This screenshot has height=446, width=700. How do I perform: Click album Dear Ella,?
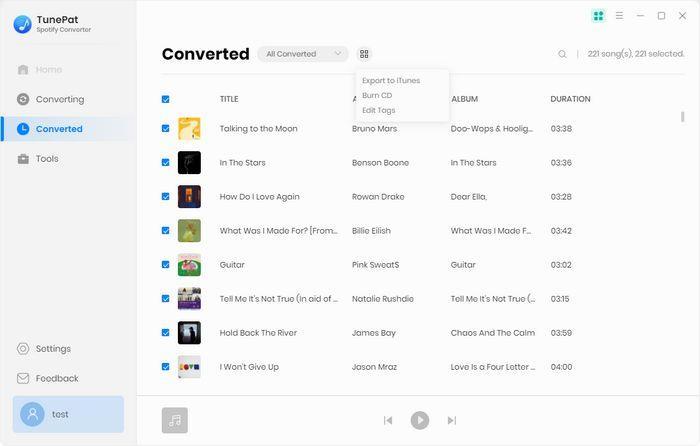tap(469, 196)
